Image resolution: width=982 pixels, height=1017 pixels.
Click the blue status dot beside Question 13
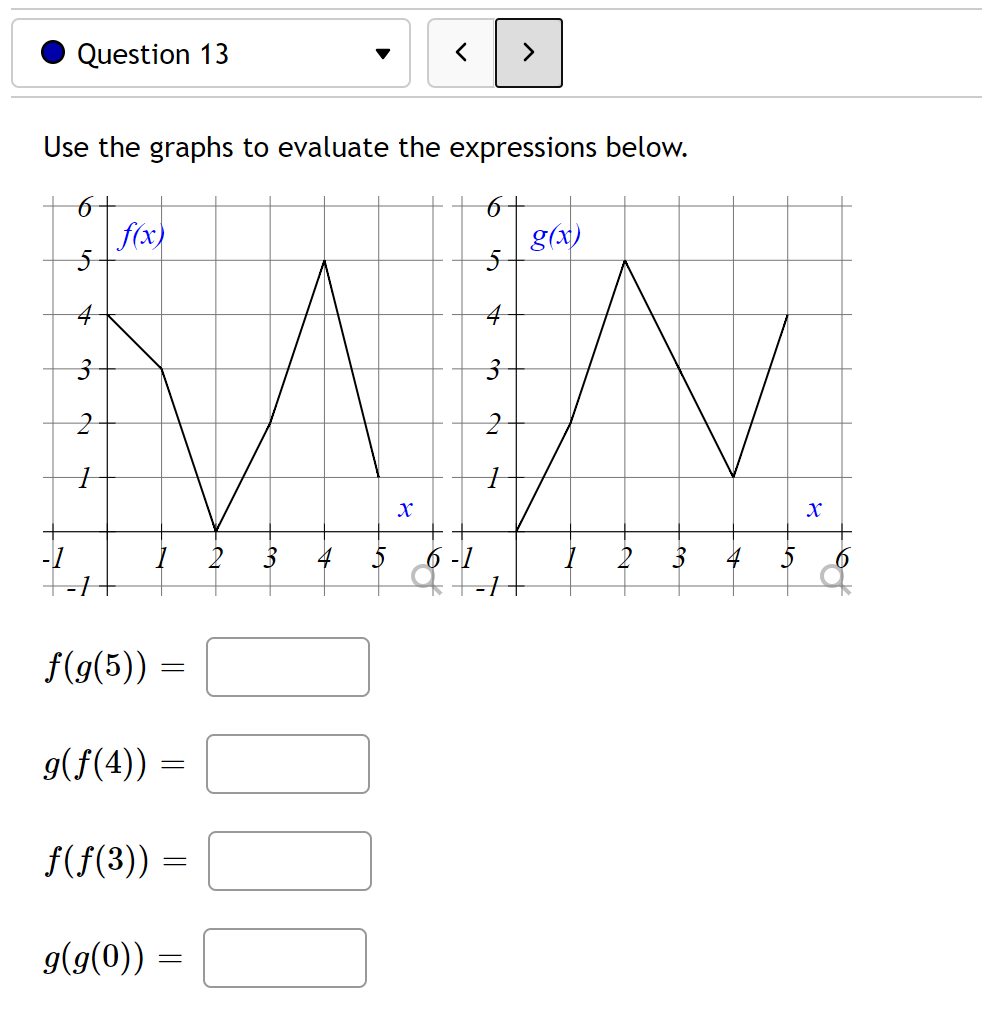(53, 53)
